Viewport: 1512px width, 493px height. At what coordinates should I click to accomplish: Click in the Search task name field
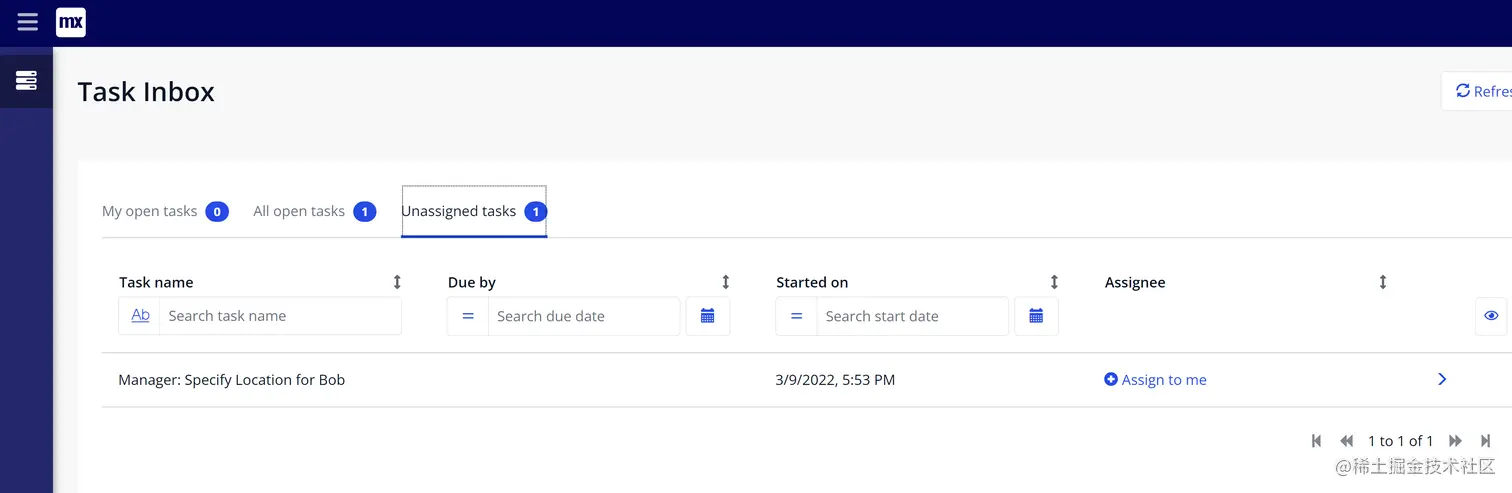(x=279, y=316)
